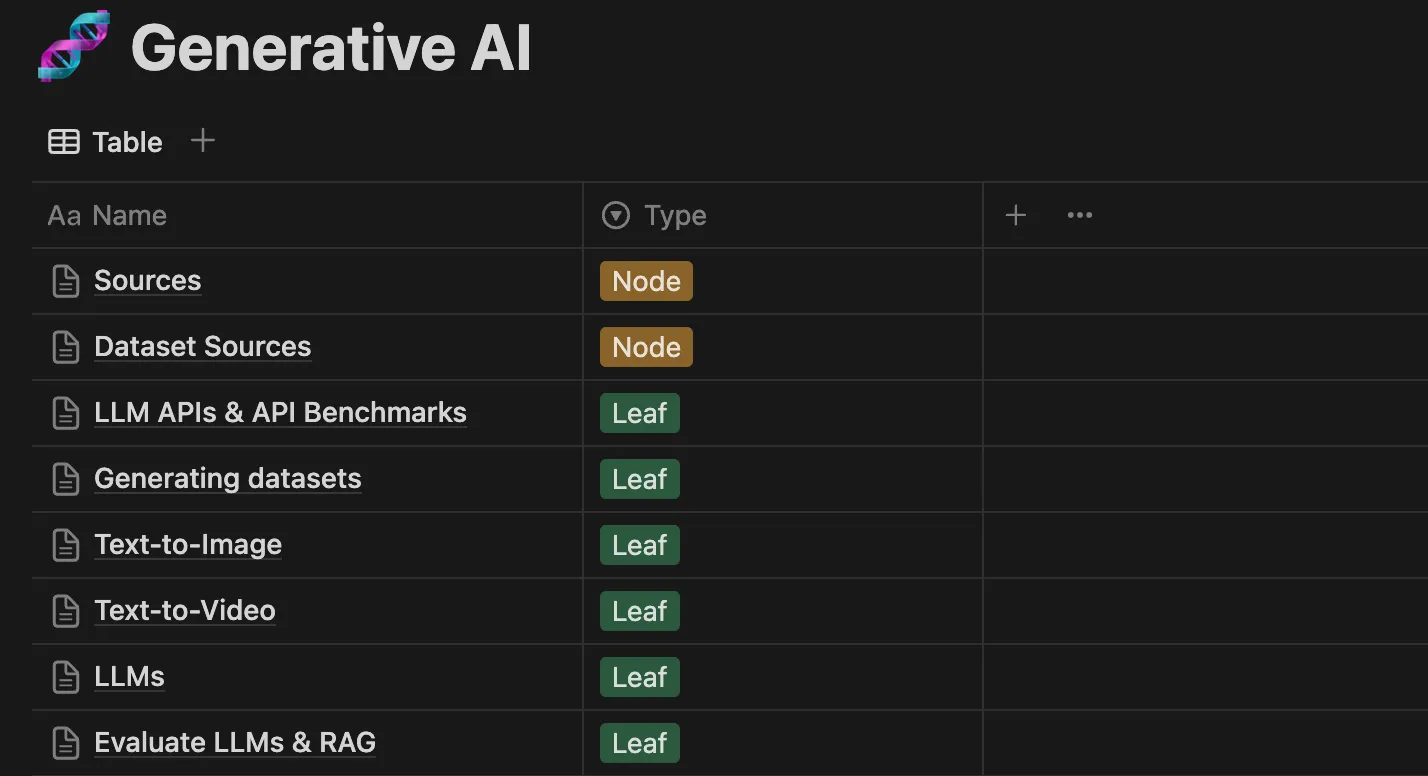
Task: Click the filter icon in the Type column header
Action: pyautogui.click(x=615, y=215)
